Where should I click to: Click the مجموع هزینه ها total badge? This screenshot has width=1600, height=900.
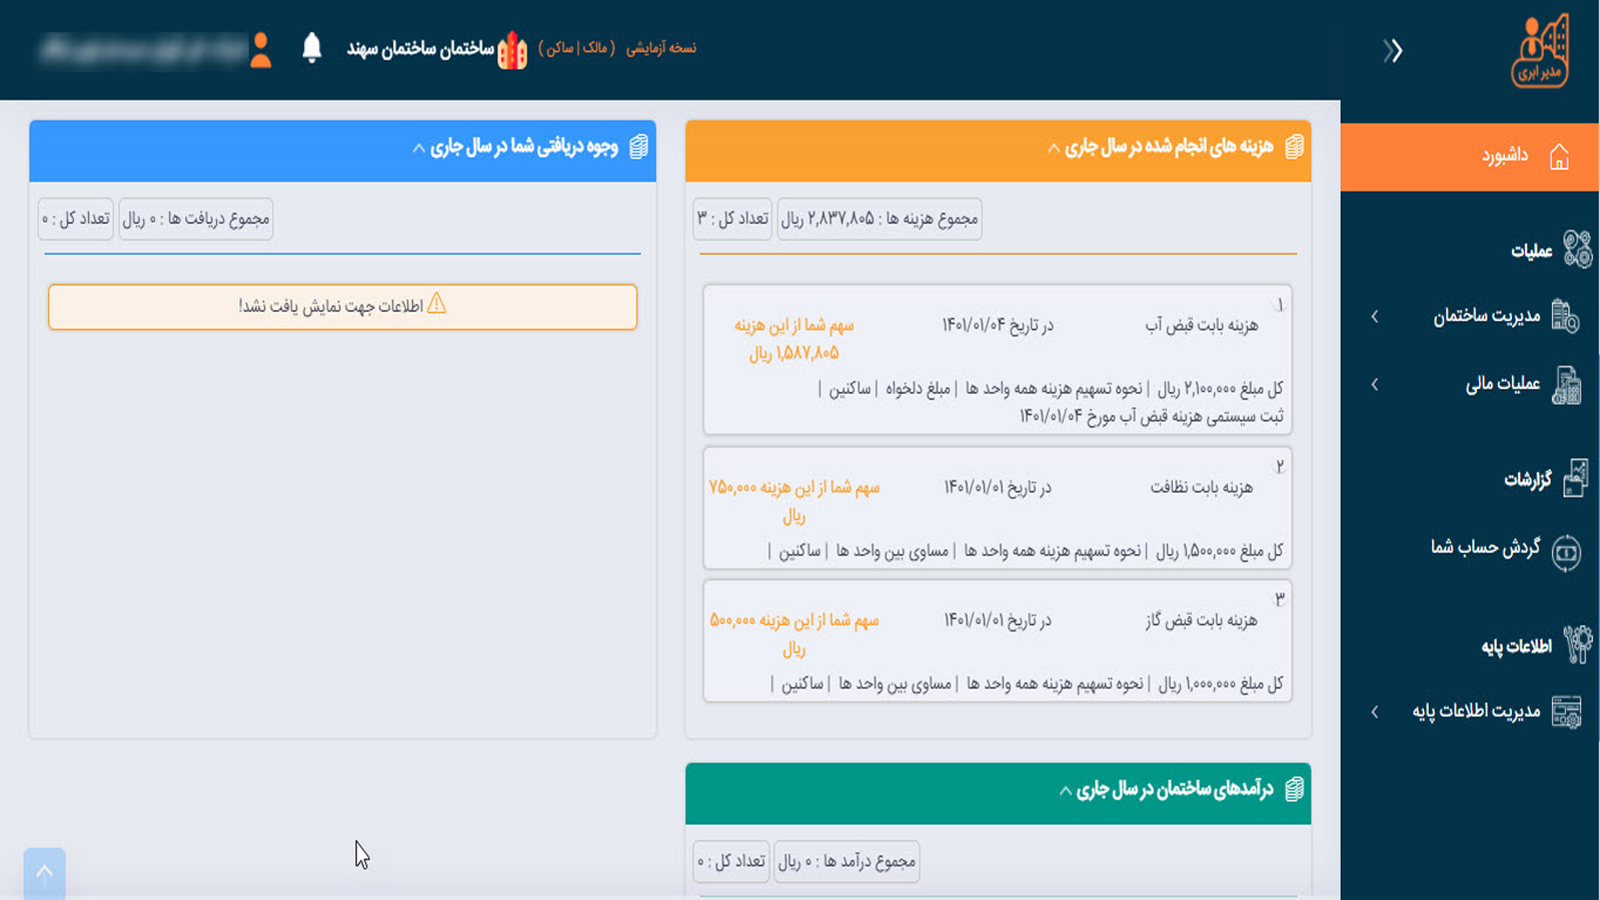[879, 219]
